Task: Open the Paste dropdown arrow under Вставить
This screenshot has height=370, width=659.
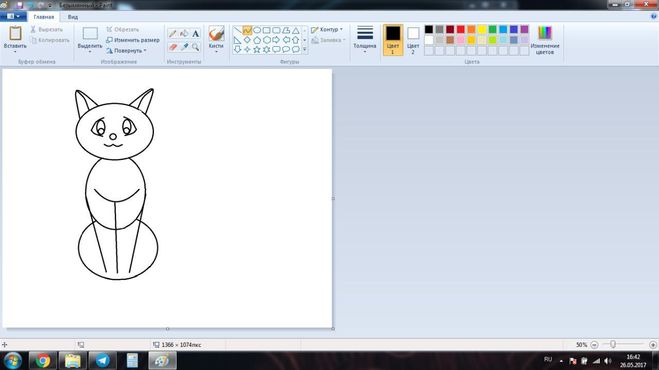Action: [x=15, y=52]
